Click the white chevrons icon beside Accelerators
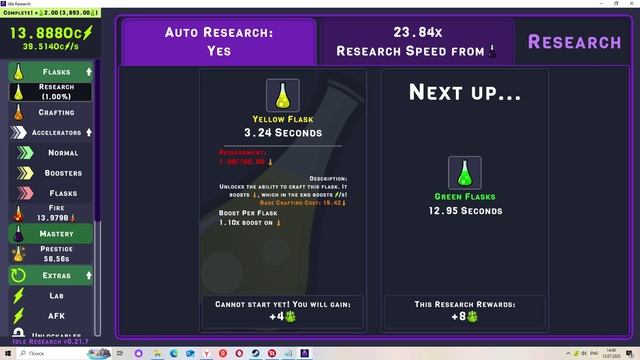The image size is (640, 360). click(x=18, y=133)
